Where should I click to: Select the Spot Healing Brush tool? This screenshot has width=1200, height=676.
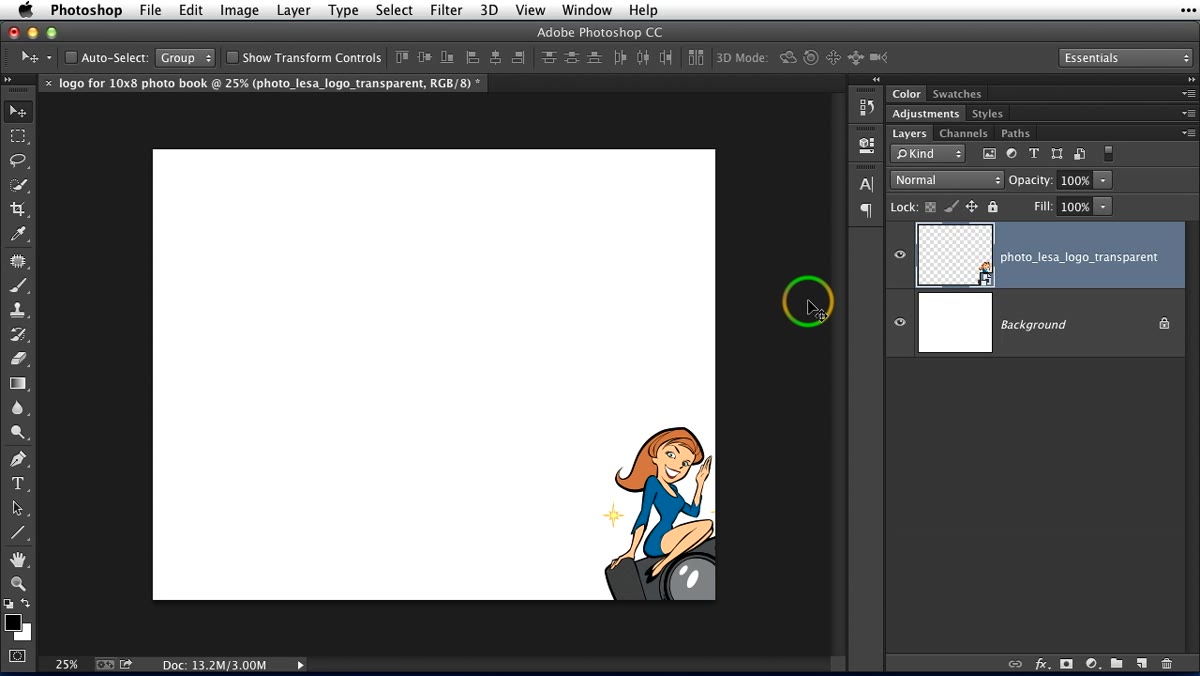18,261
